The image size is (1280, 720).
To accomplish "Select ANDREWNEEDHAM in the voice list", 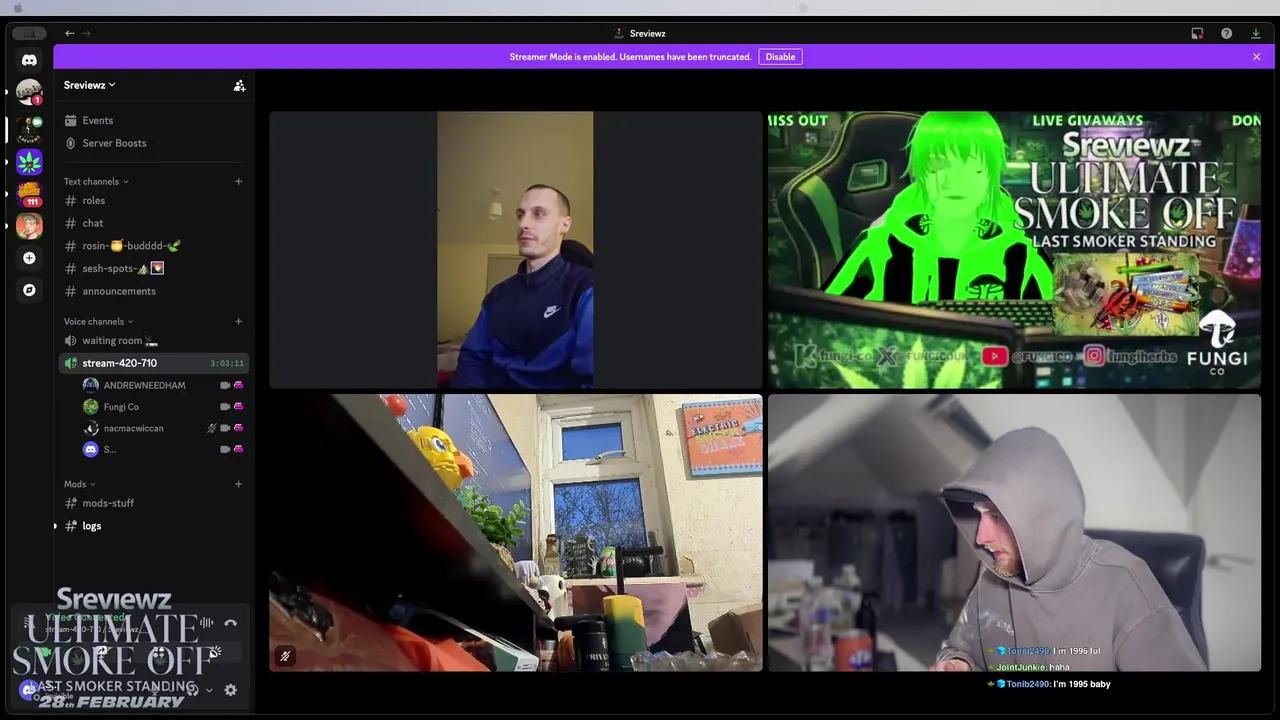I will (x=163, y=385).
